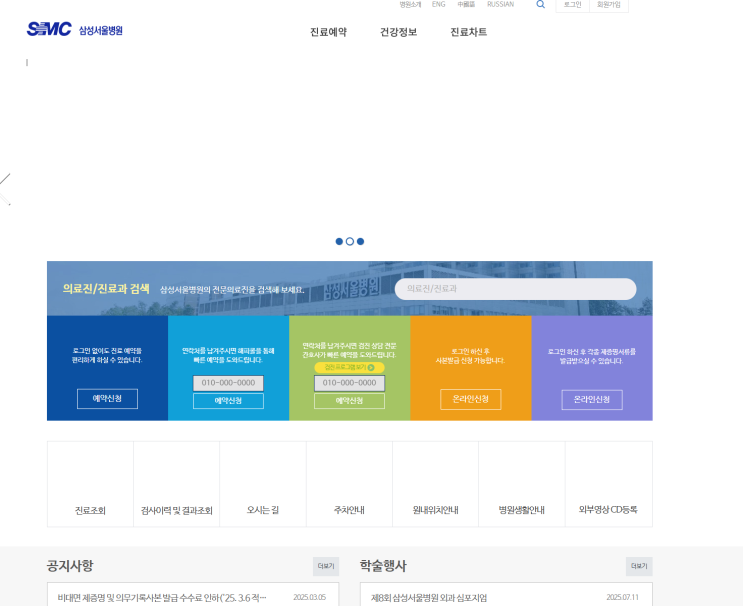
Task: Click 온라인신청 in the purple panel
Action: (x=592, y=400)
